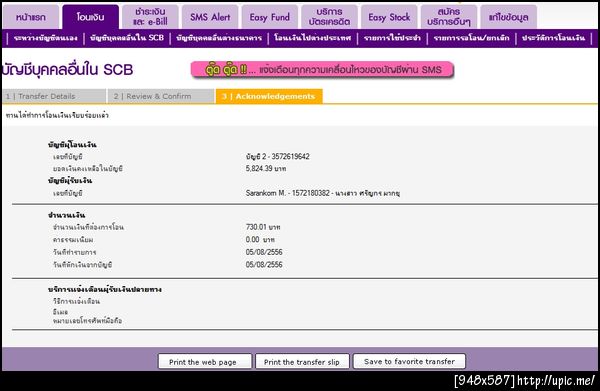This screenshot has width=600, height=391.
Task: Choose รายการรอโอน/ยกเลิก submenu item
Action: (x=471, y=38)
